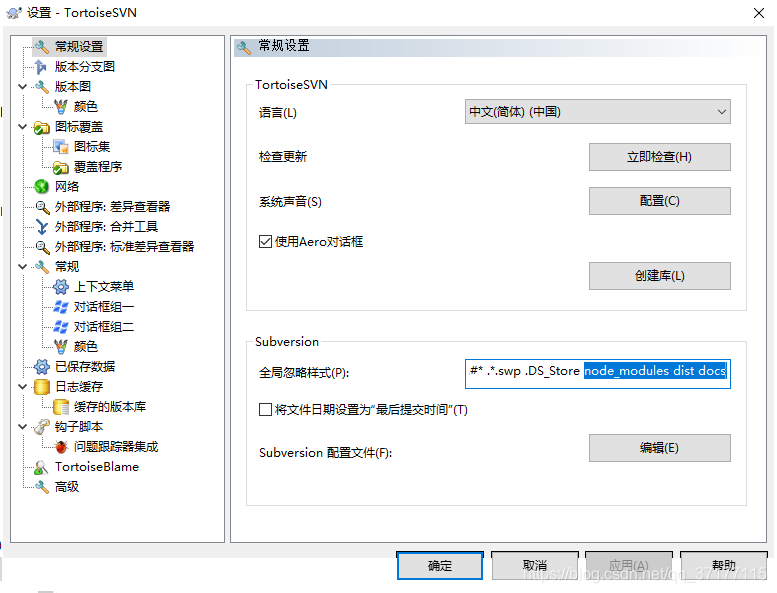Image resolution: width=777 pixels, height=593 pixels.
Task: Open 网络 settings page
Action: coord(67,187)
